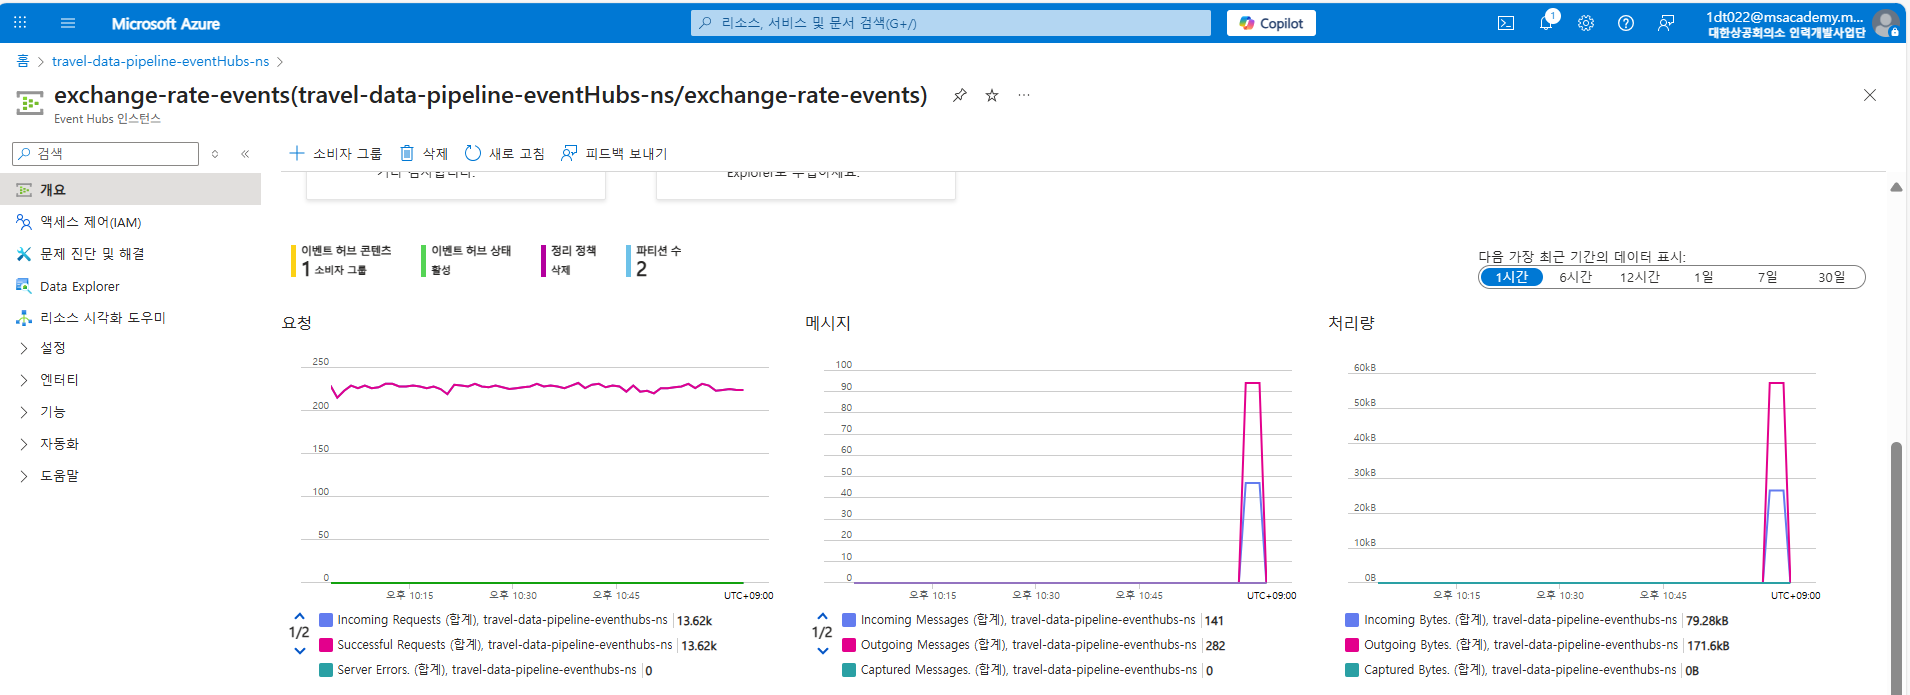Click the Captured Bytes legend swatch
1910x695 pixels.
click(1352, 670)
